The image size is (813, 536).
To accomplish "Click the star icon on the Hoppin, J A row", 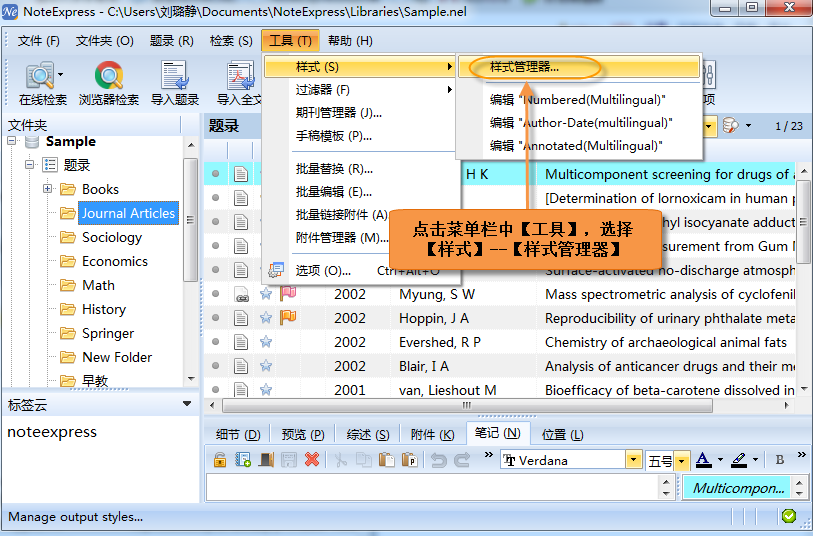I will click(266, 318).
